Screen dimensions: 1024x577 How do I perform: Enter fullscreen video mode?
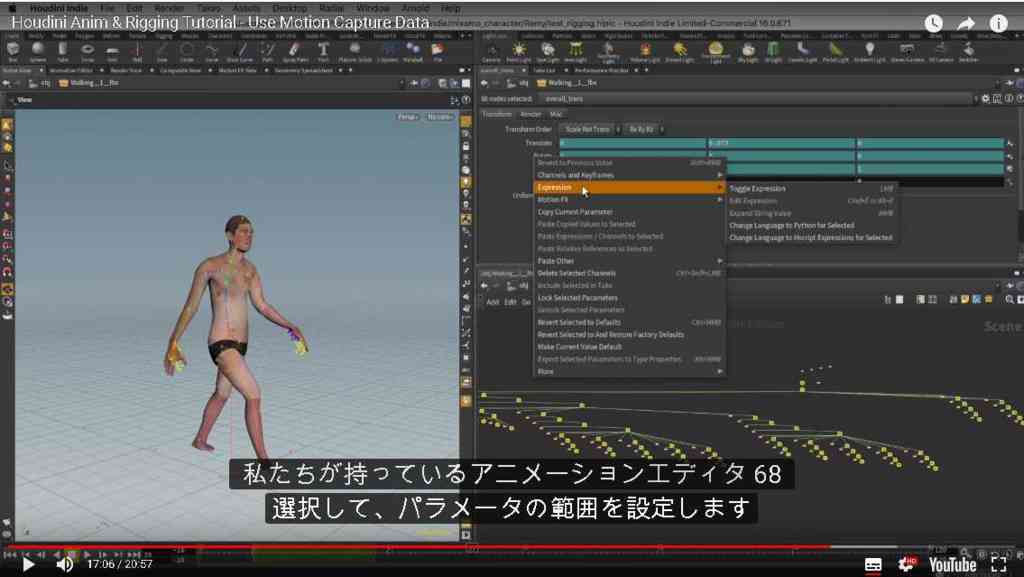pos(999,564)
